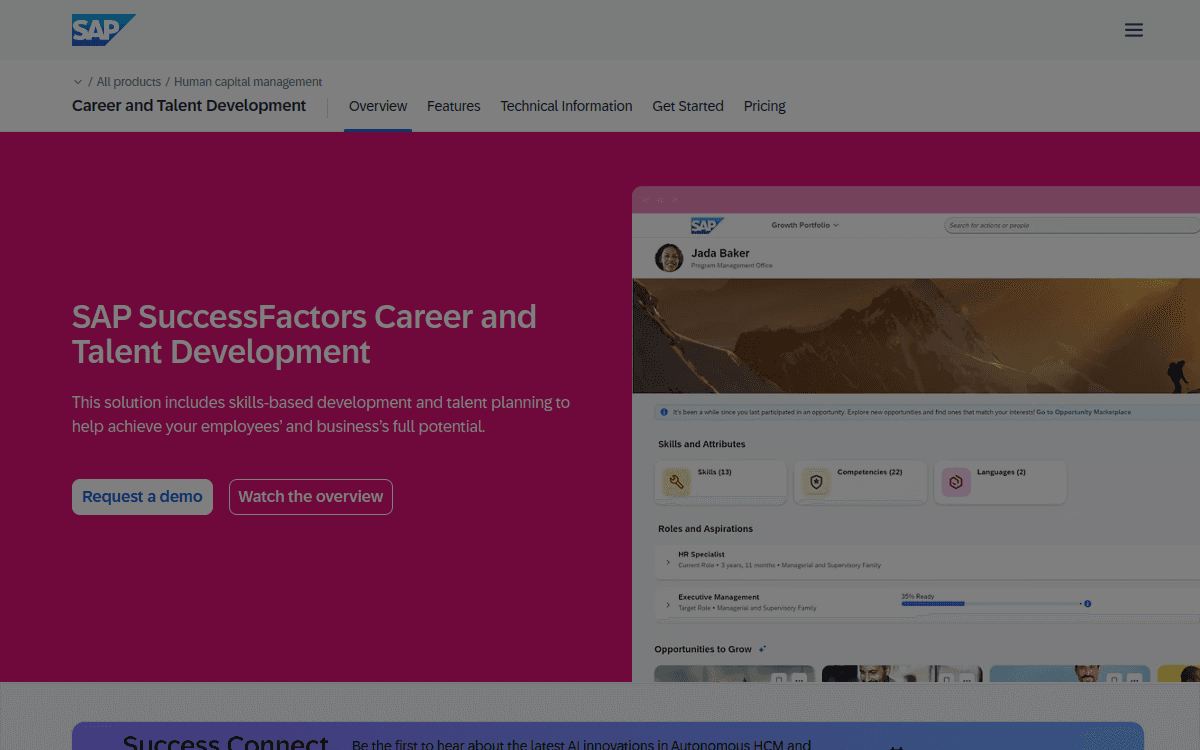Click the Skills and Attributes heading
This screenshot has width=1200, height=750.
pos(701,444)
